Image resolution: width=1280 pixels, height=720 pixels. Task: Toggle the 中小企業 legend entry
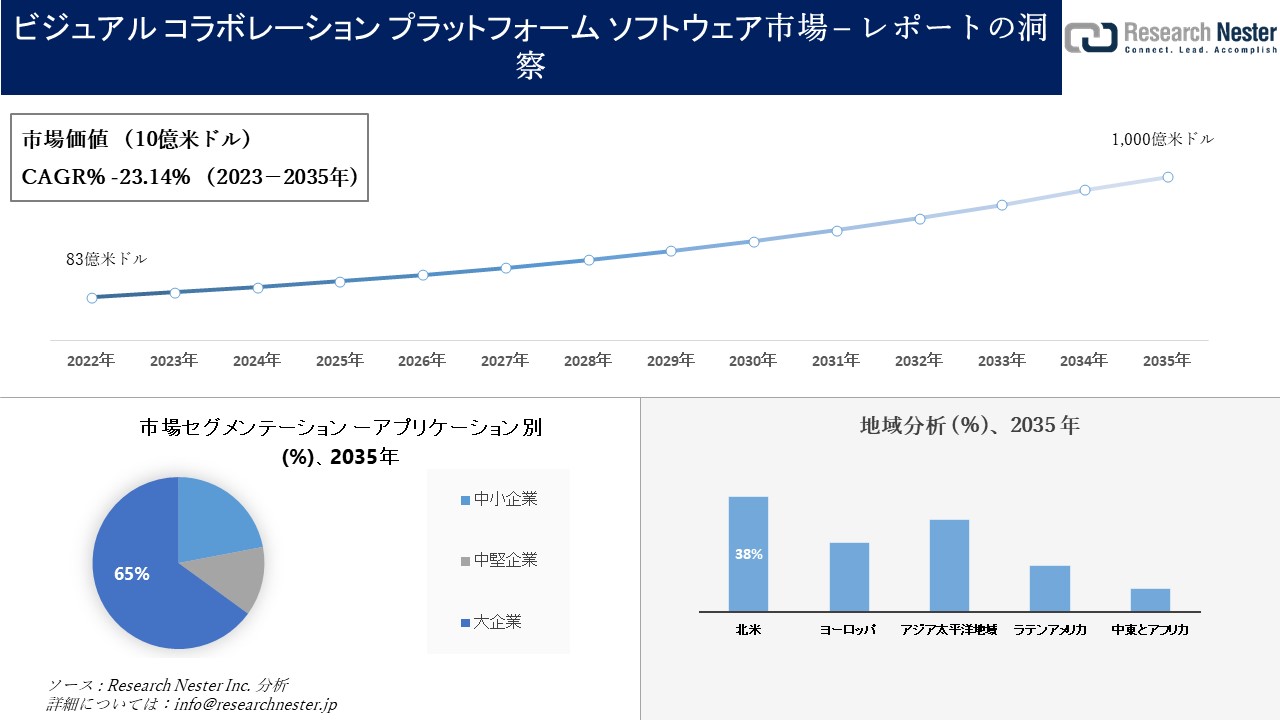click(x=502, y=498)
